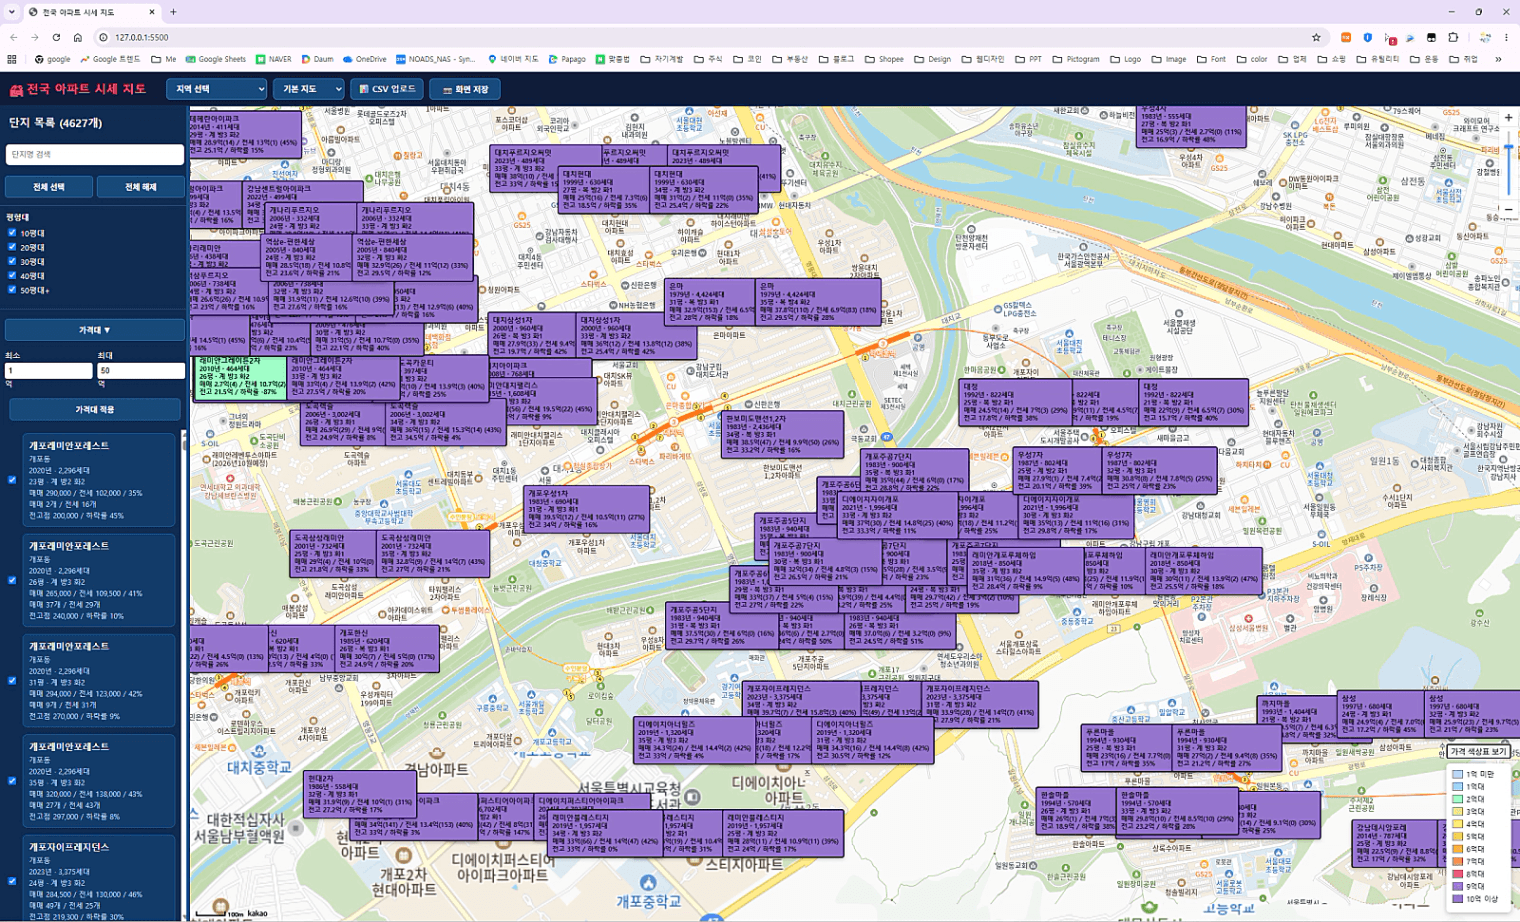Open the Chrome three-dot menu
This screenshot has height=922, width=1520.
click(x=1506, y=37)
